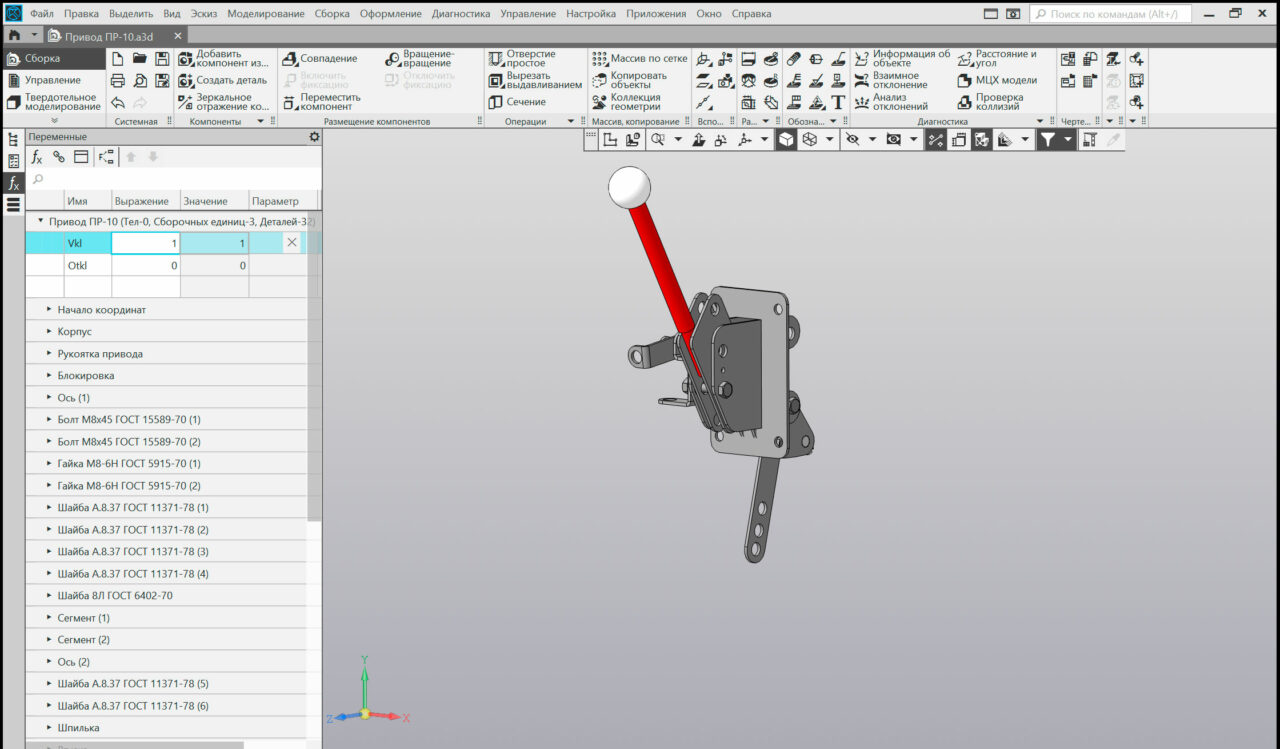1280x749 pixels.
Task: Open dropdown arrow next to filter icon
Action: click(x=1068, y=140)
